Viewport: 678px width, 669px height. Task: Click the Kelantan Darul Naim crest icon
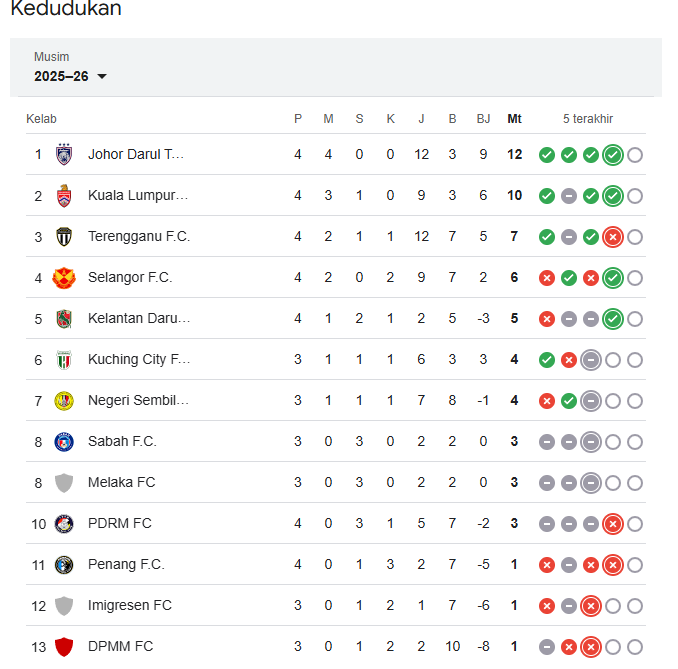click(64, 319)
